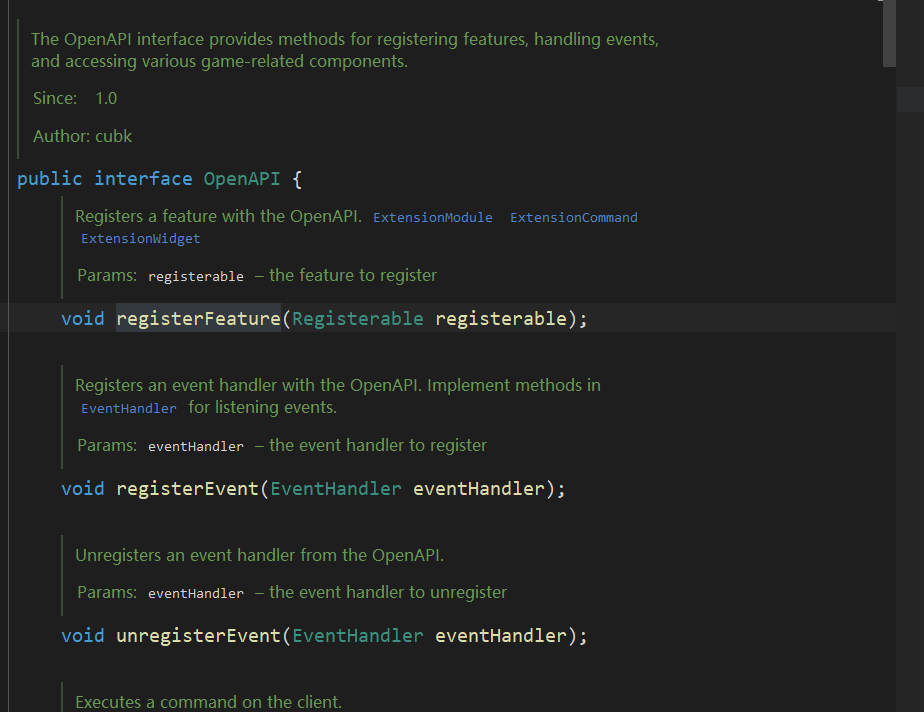The height and width of the screenshot is (712, 924).
Task: Click 'eventHandler' parameter in unregisterEvent signature
Action: 501,636
